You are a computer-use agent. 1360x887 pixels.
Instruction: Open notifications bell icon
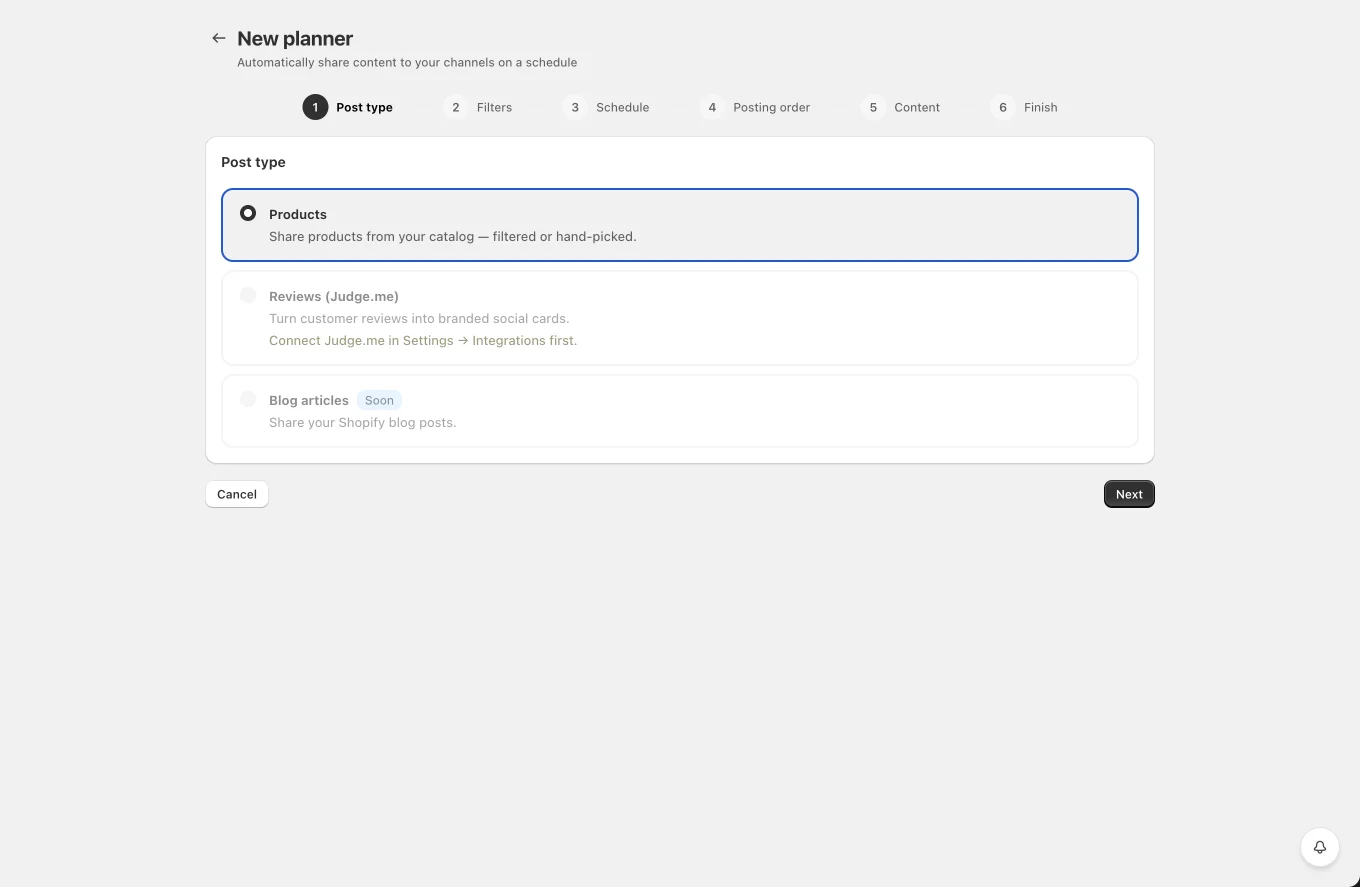(x=1320, y=847)
